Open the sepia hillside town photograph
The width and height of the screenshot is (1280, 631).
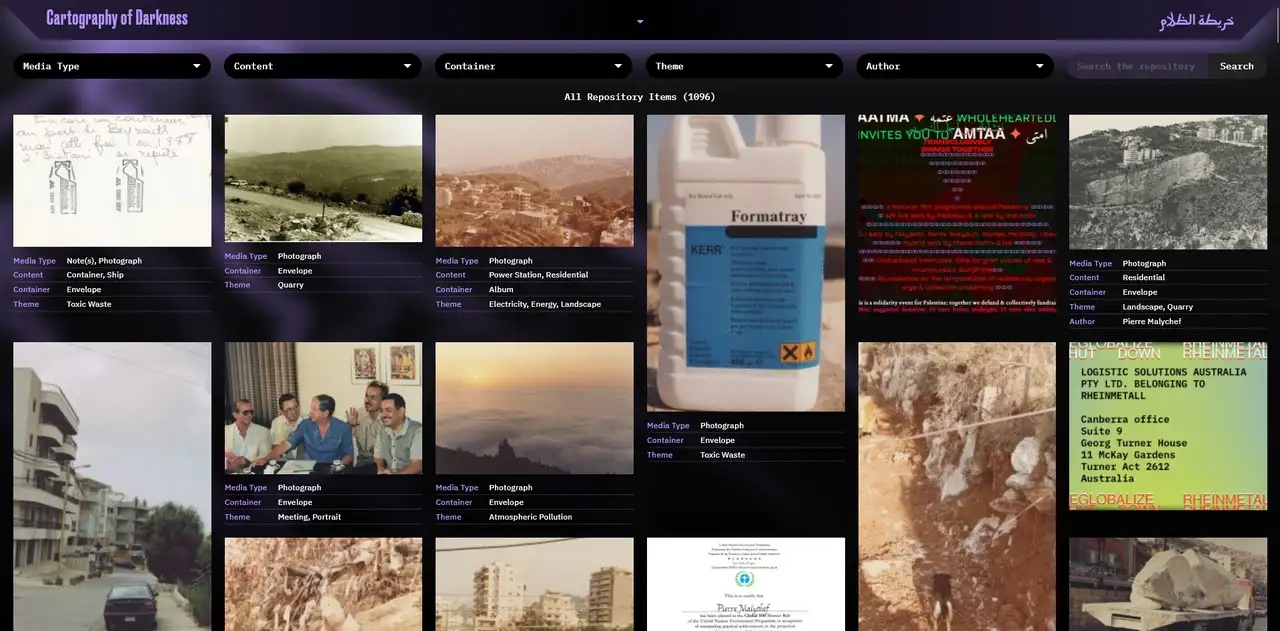click(534, 180)
